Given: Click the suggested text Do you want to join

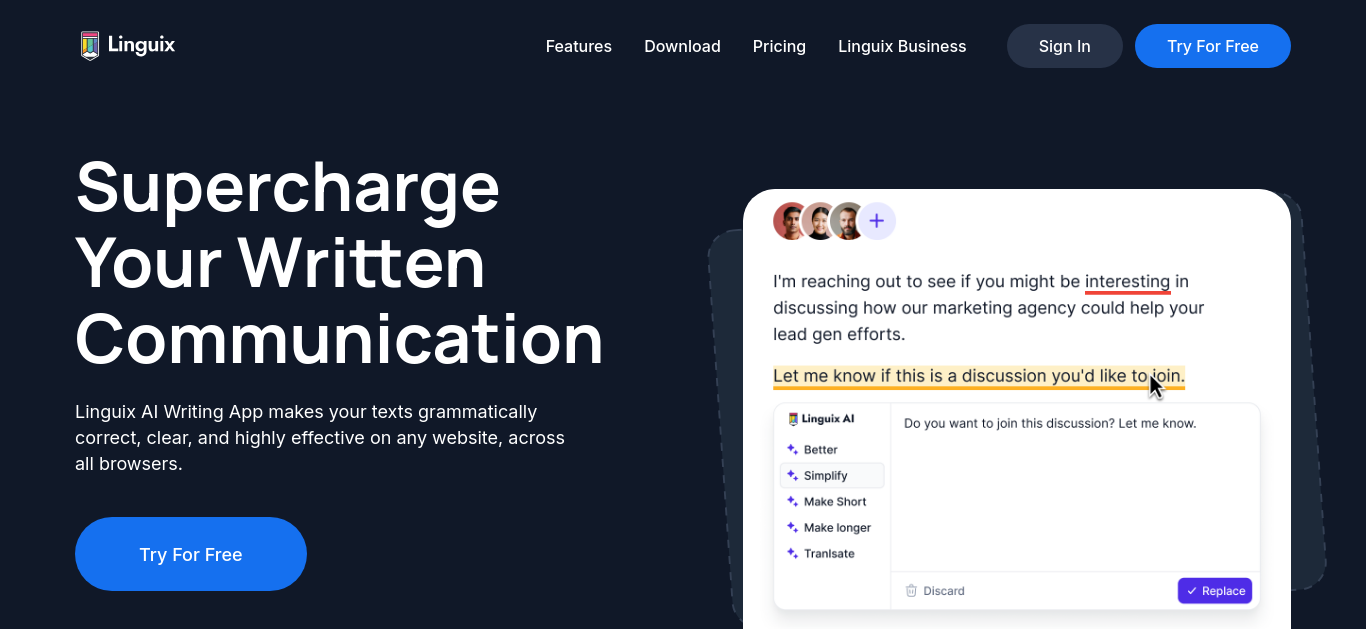Looking at the screenshot, I should (x=1050, y=423).
